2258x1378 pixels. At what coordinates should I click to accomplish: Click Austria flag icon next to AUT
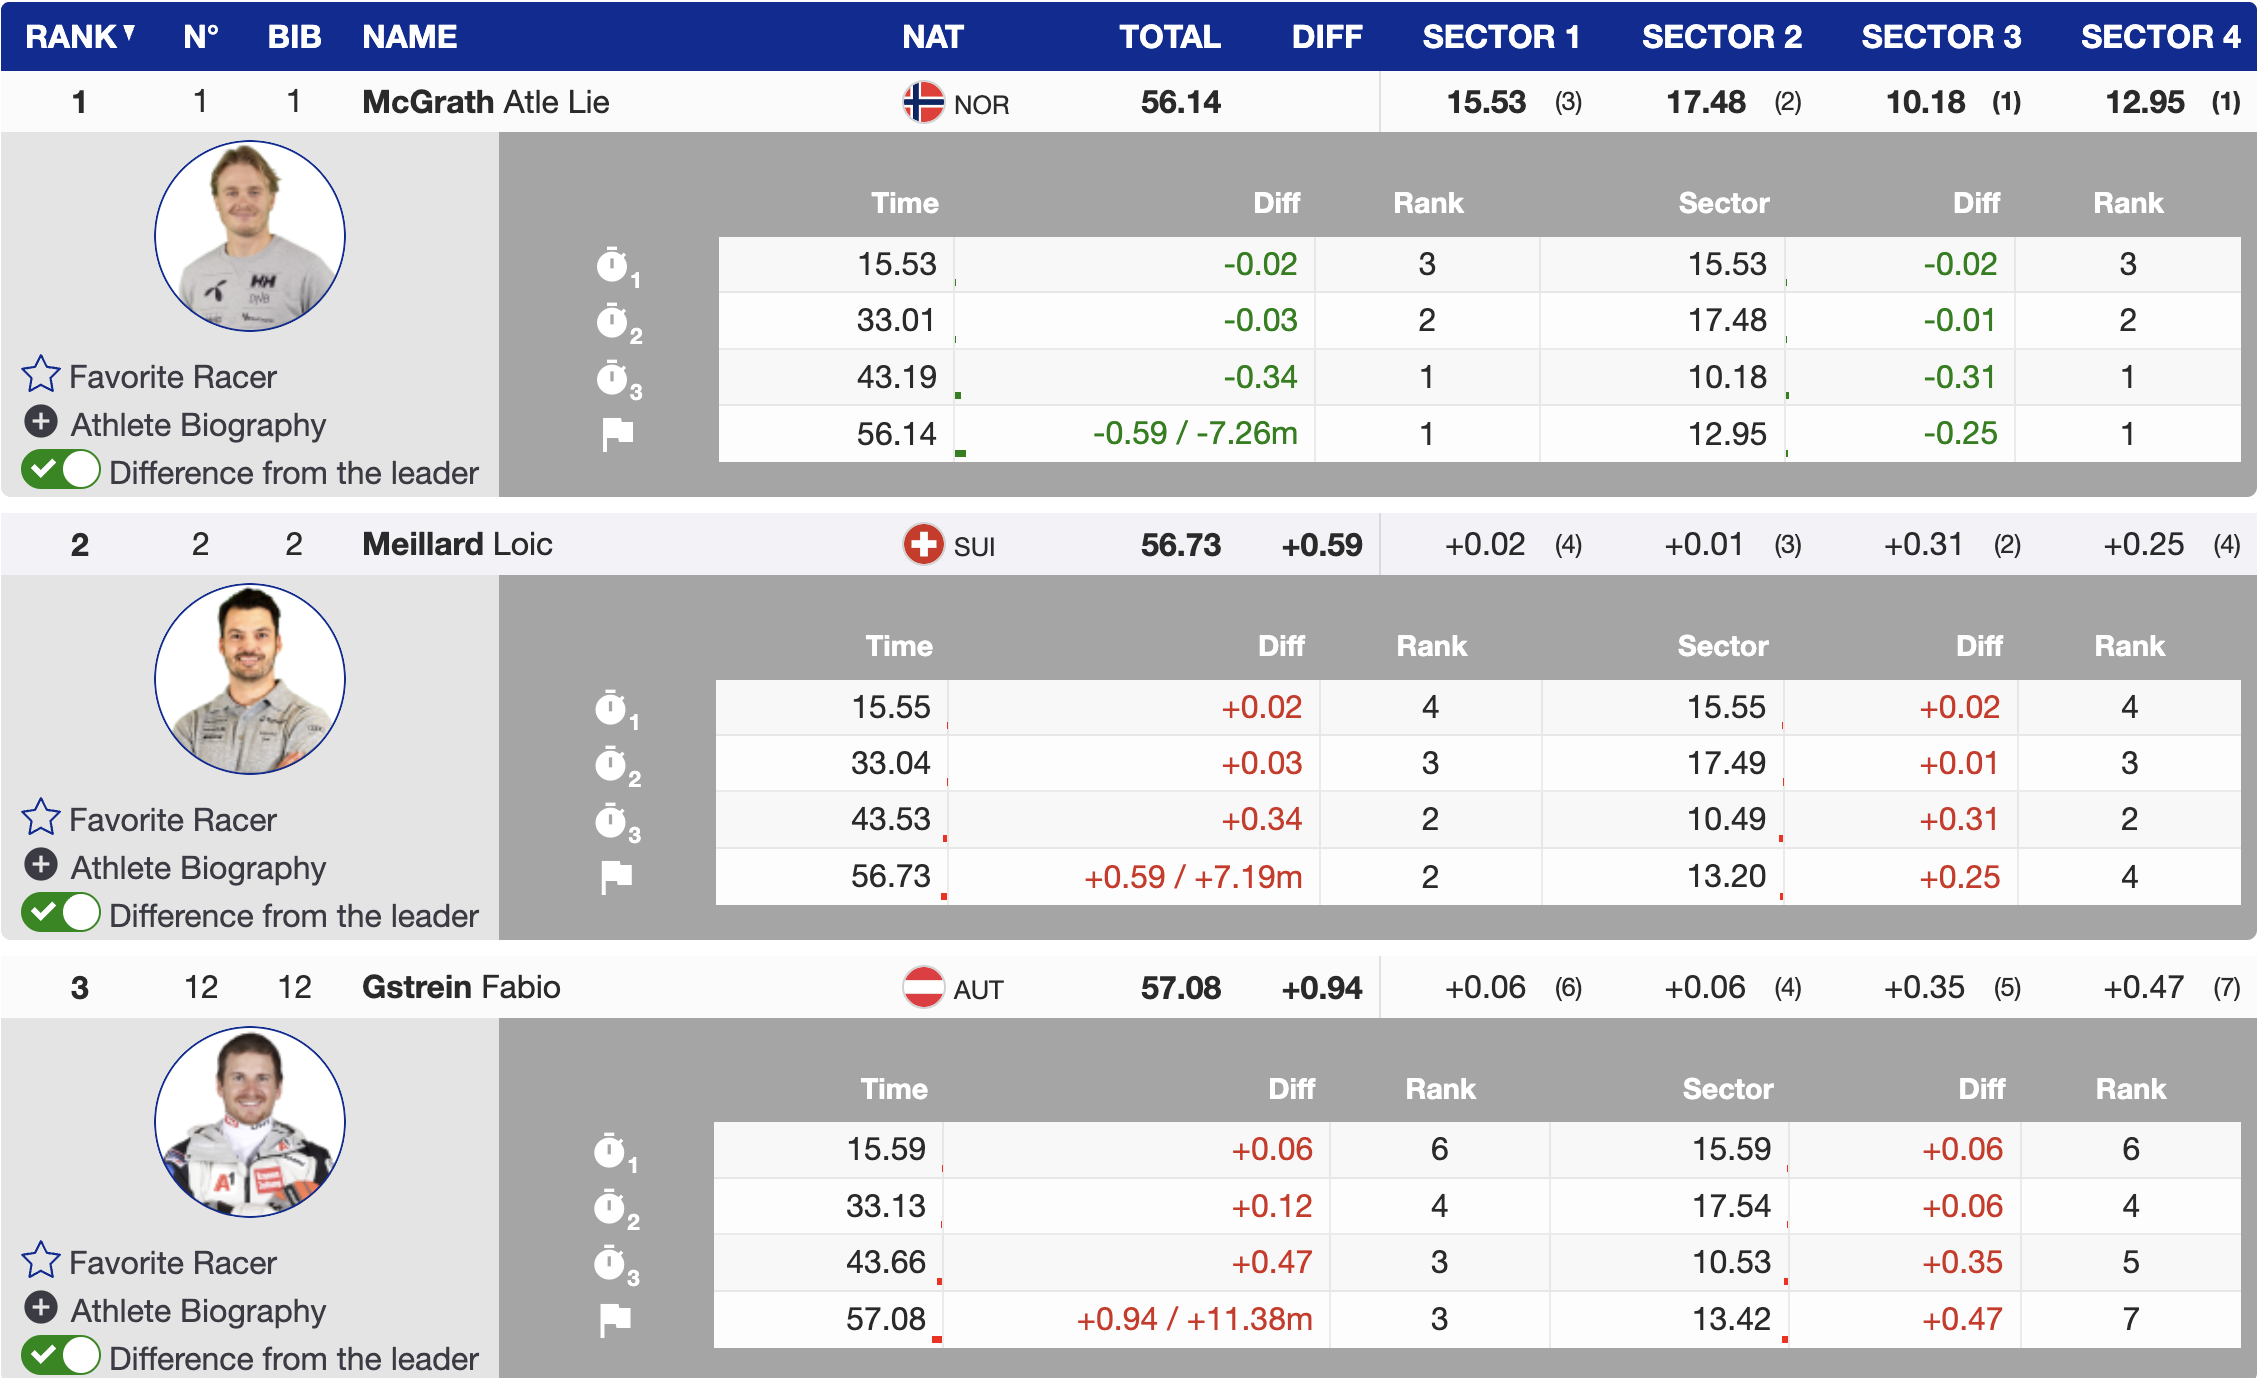click(923, 988)
